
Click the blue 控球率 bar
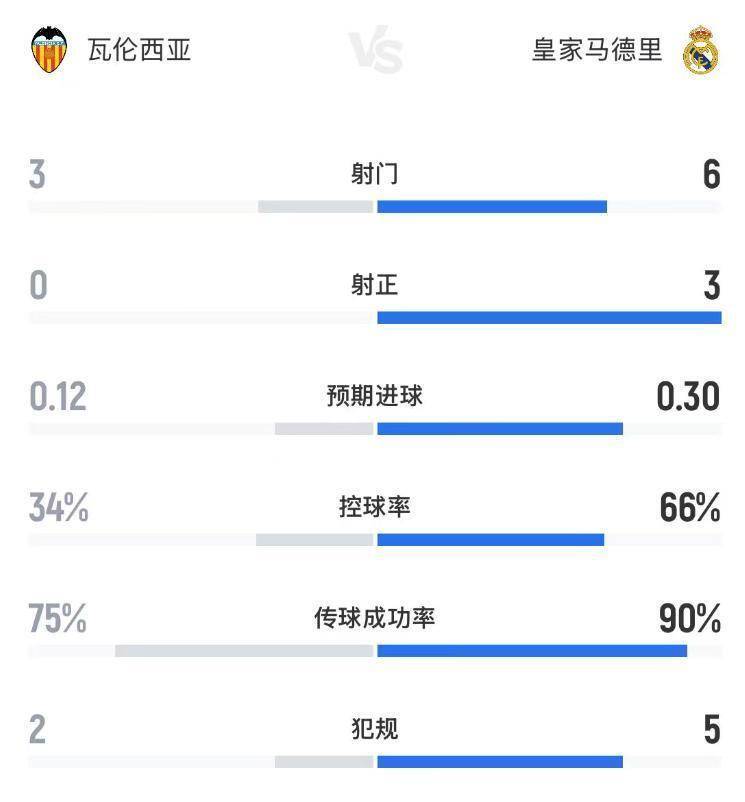(x=490, y=540)
